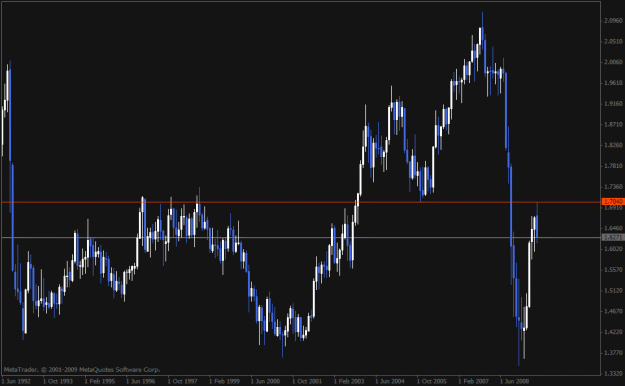
Task: Click the 1 Jun 1996 date label
Action: click(x=141, y=381)
